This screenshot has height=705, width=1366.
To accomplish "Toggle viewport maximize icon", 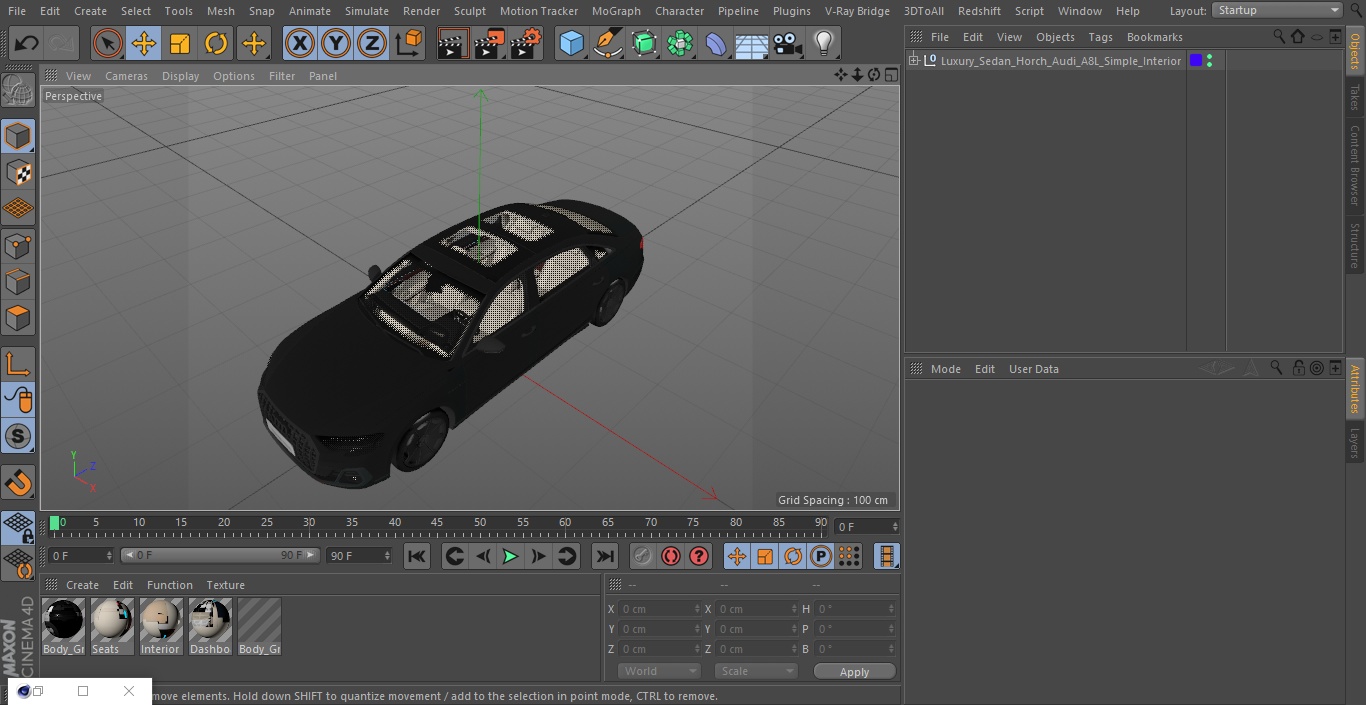I will (891, 75).
